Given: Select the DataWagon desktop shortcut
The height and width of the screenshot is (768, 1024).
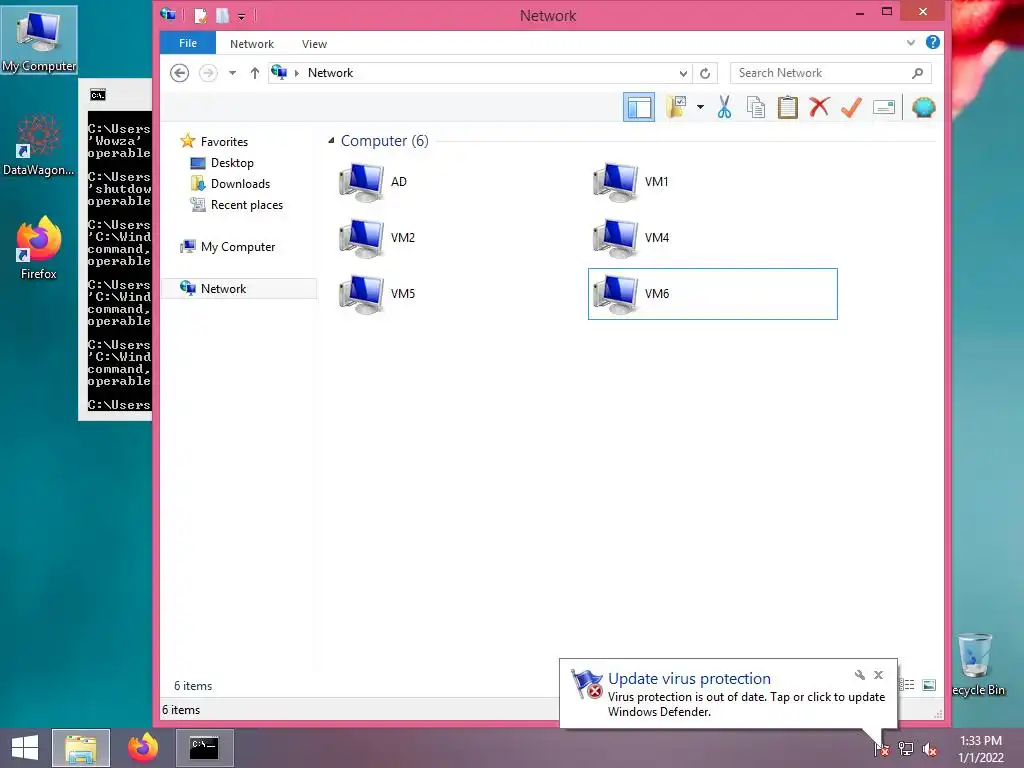Looking at the screenshot, I should click(39, 145).
